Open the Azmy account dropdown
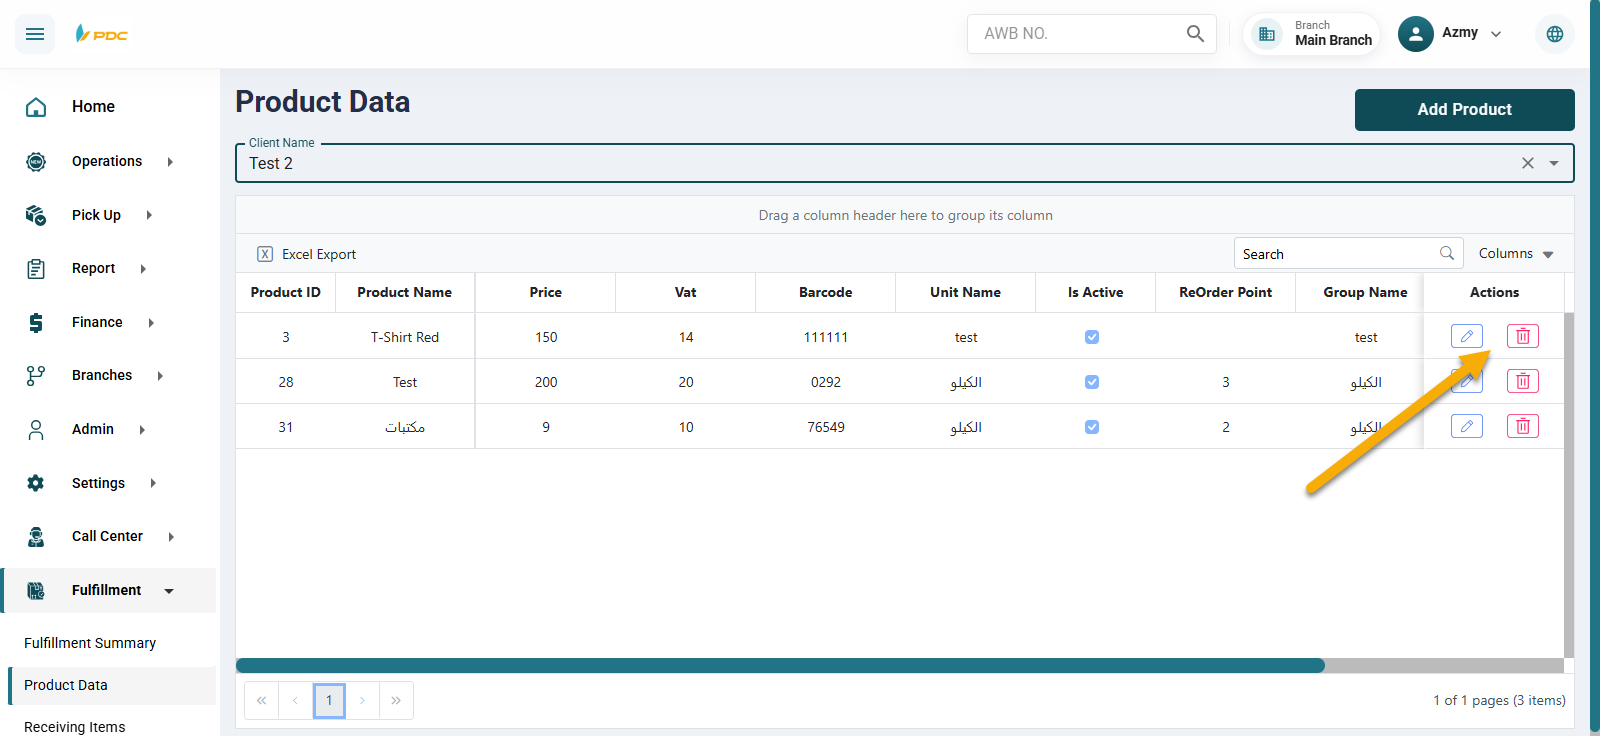 click(1496, 34)
